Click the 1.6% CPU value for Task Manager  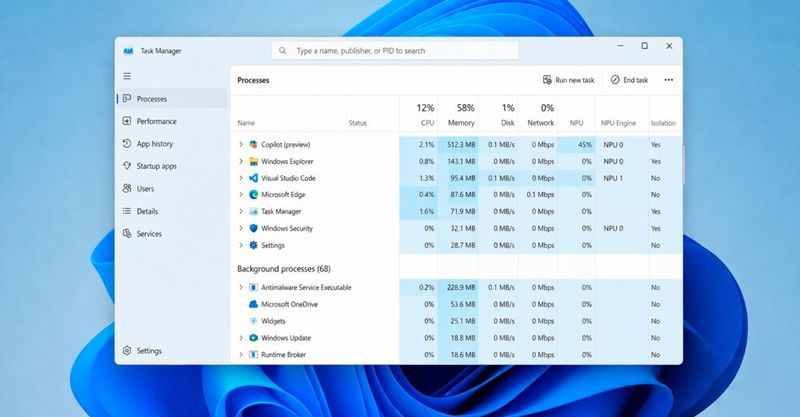(x=426, y=211)
